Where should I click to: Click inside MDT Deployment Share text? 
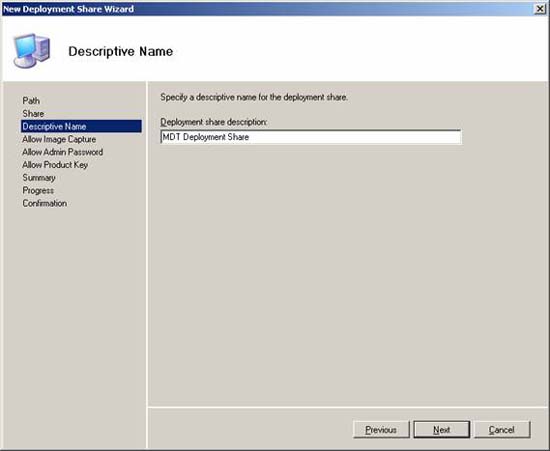pos(206,137)
